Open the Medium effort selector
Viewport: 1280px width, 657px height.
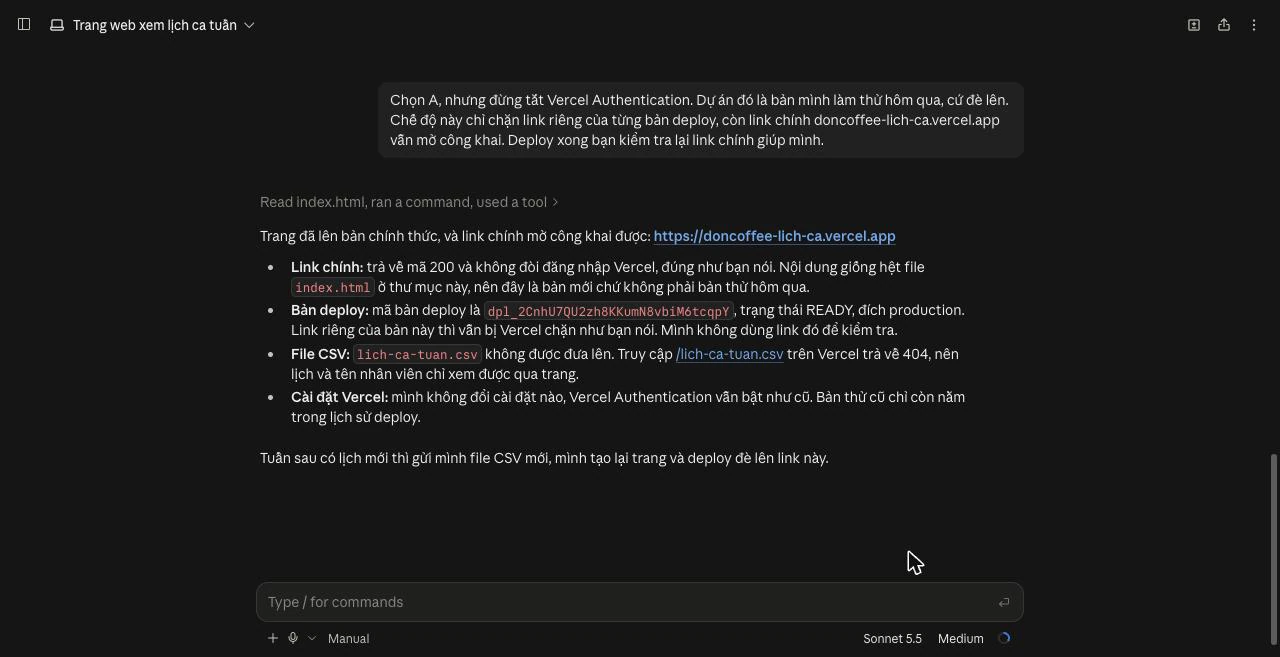(x=960, y=638)
